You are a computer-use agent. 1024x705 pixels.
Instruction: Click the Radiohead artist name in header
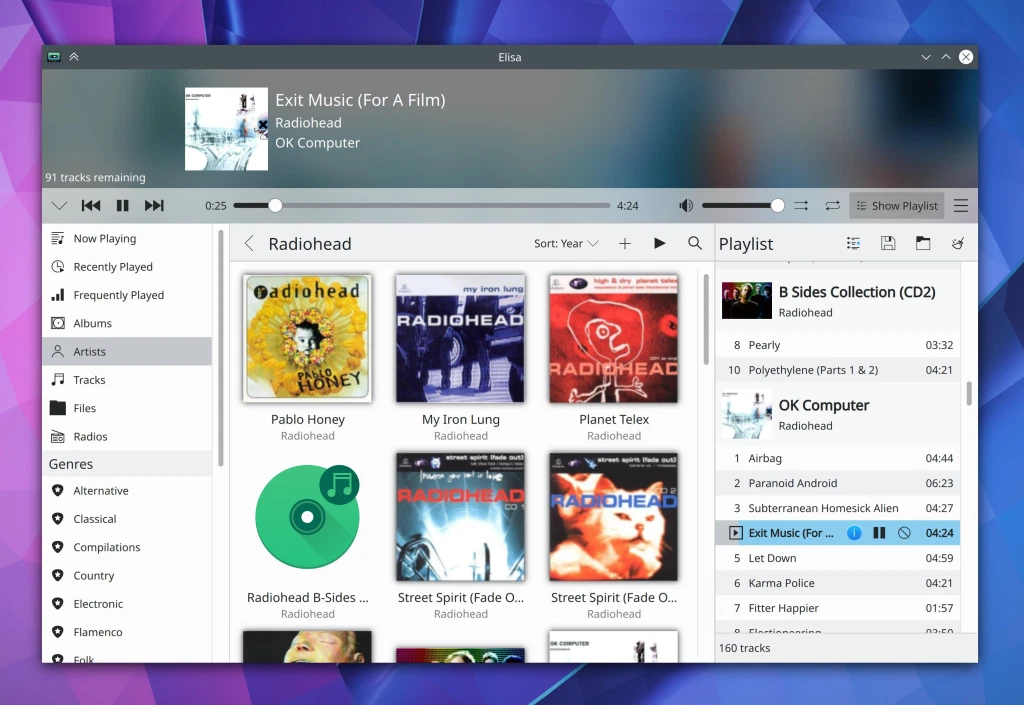tap(308, 123)
